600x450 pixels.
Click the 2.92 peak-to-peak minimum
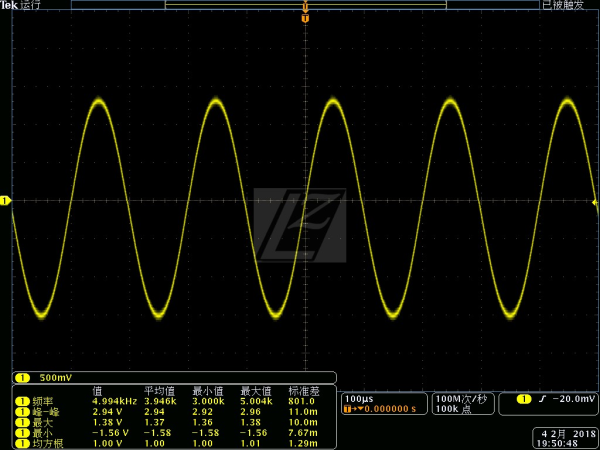(x=202, y=412)
